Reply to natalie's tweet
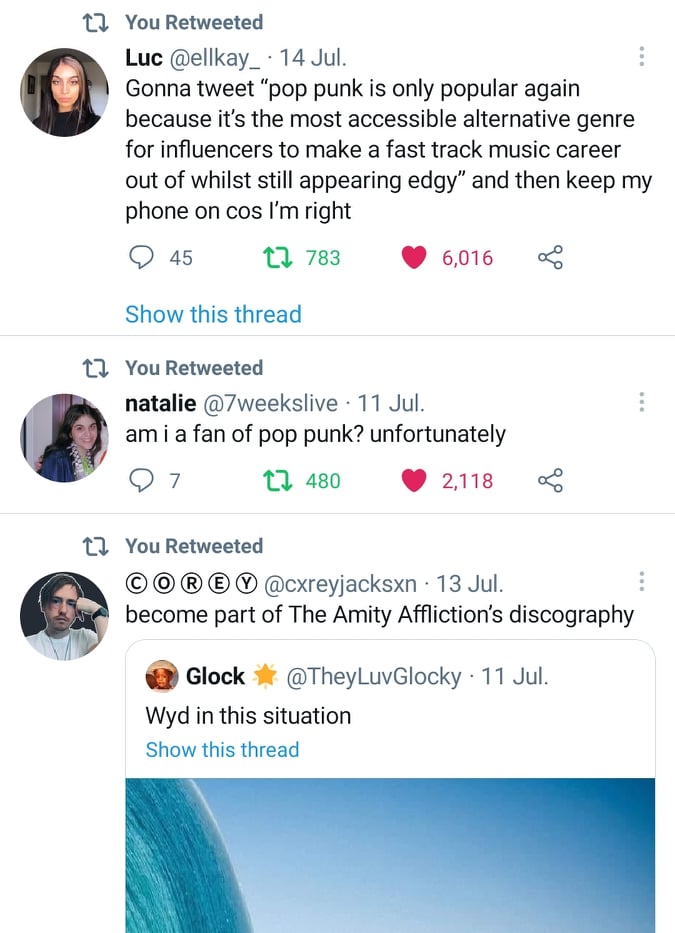Image resolution: width=675 pixels, height=933 pixels. click(141, 481)
